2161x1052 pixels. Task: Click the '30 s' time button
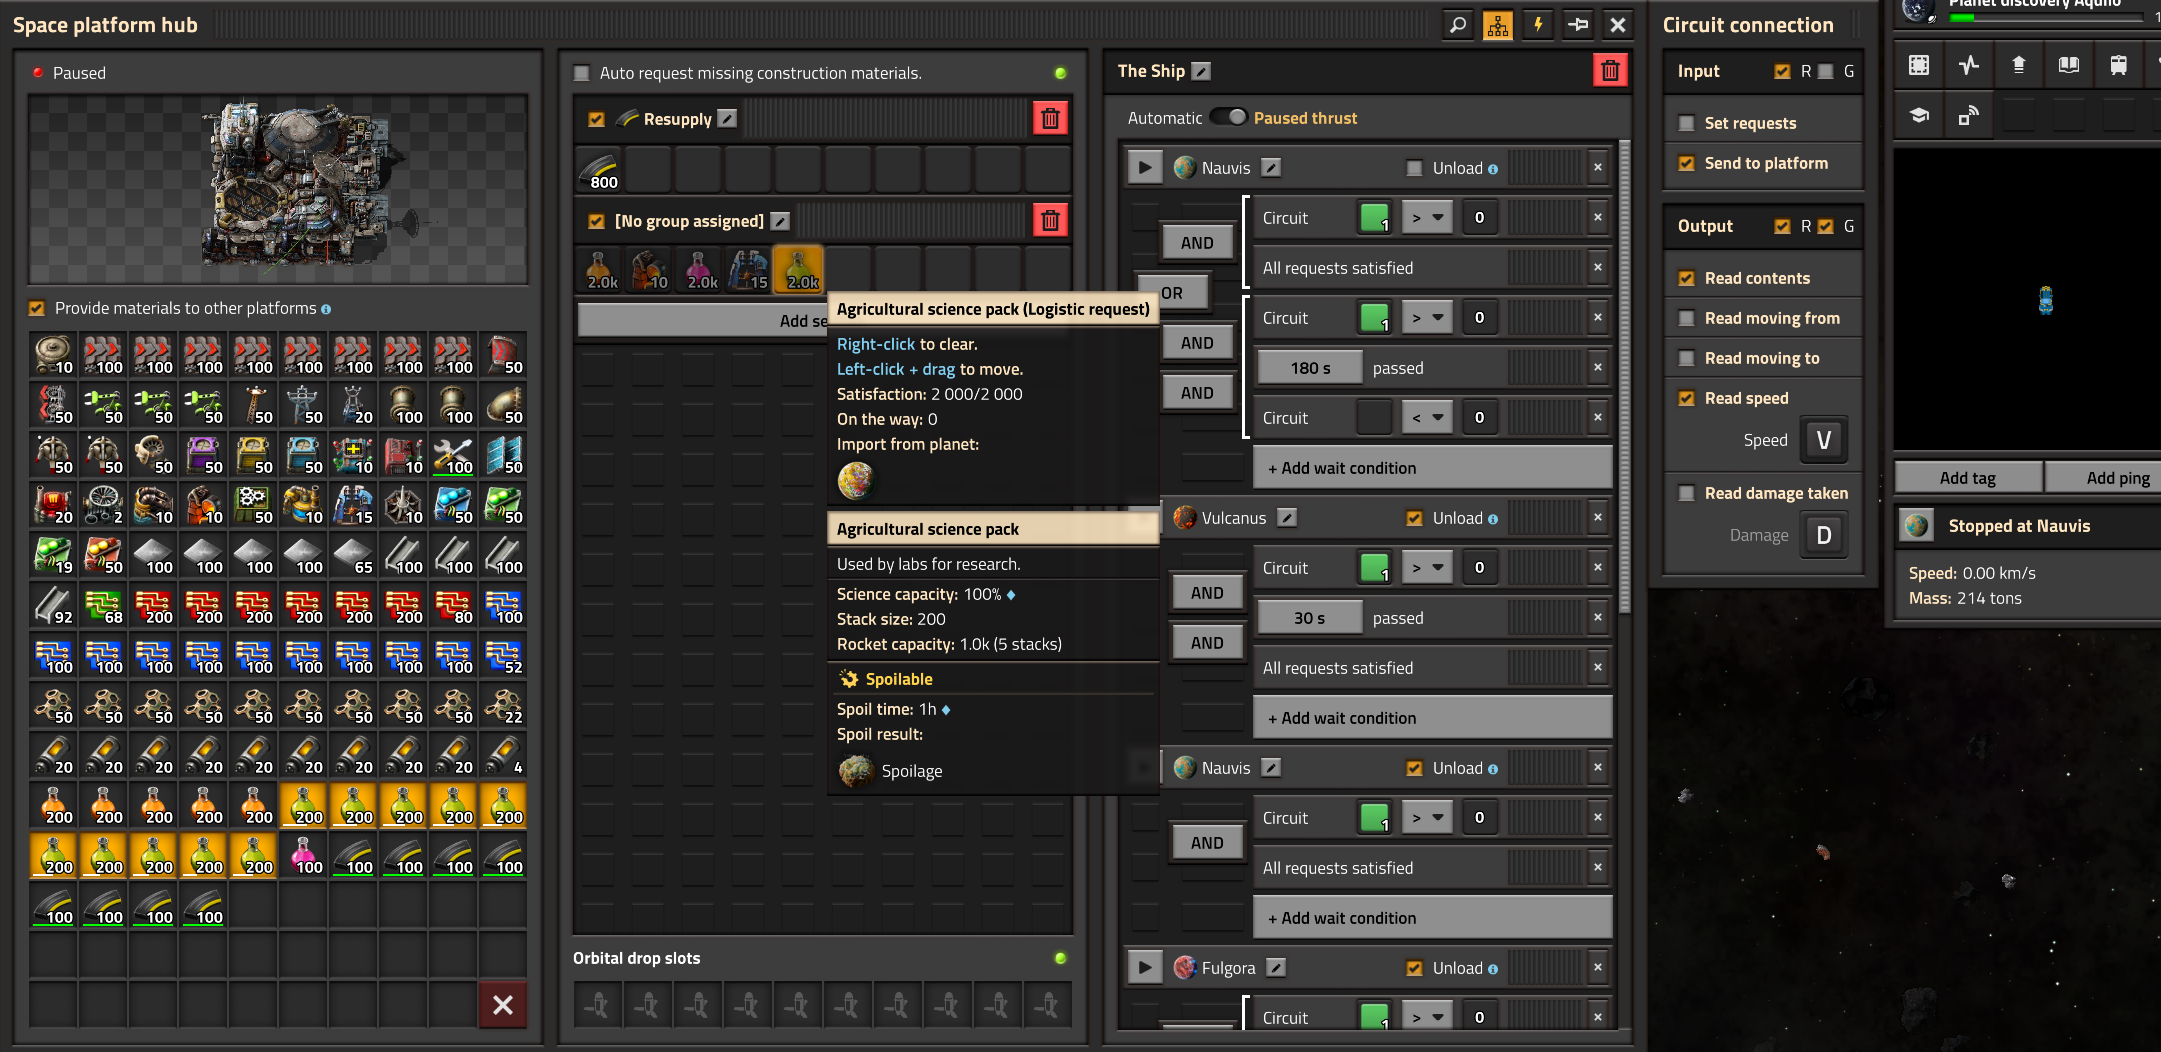click(x=1310, y=617)
